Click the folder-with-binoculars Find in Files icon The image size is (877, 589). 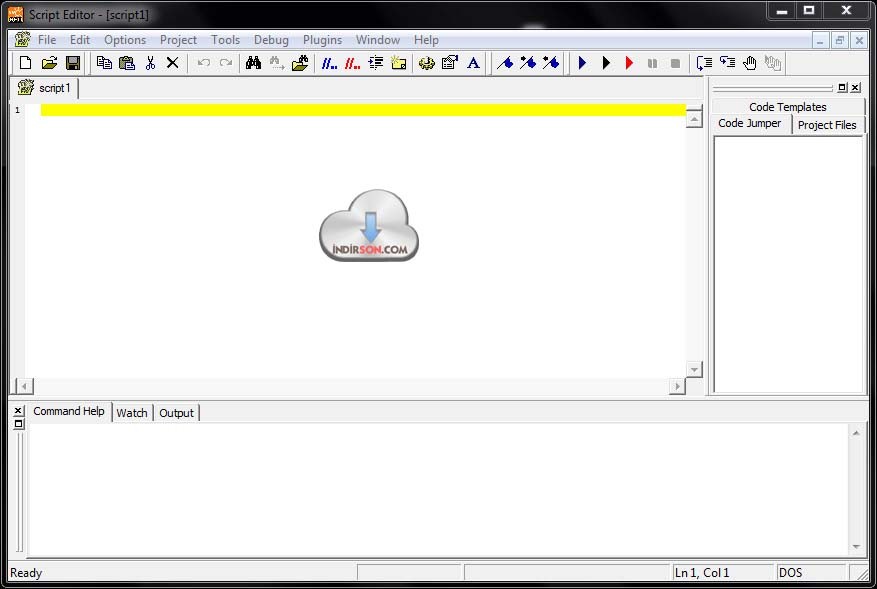[300, 63]
